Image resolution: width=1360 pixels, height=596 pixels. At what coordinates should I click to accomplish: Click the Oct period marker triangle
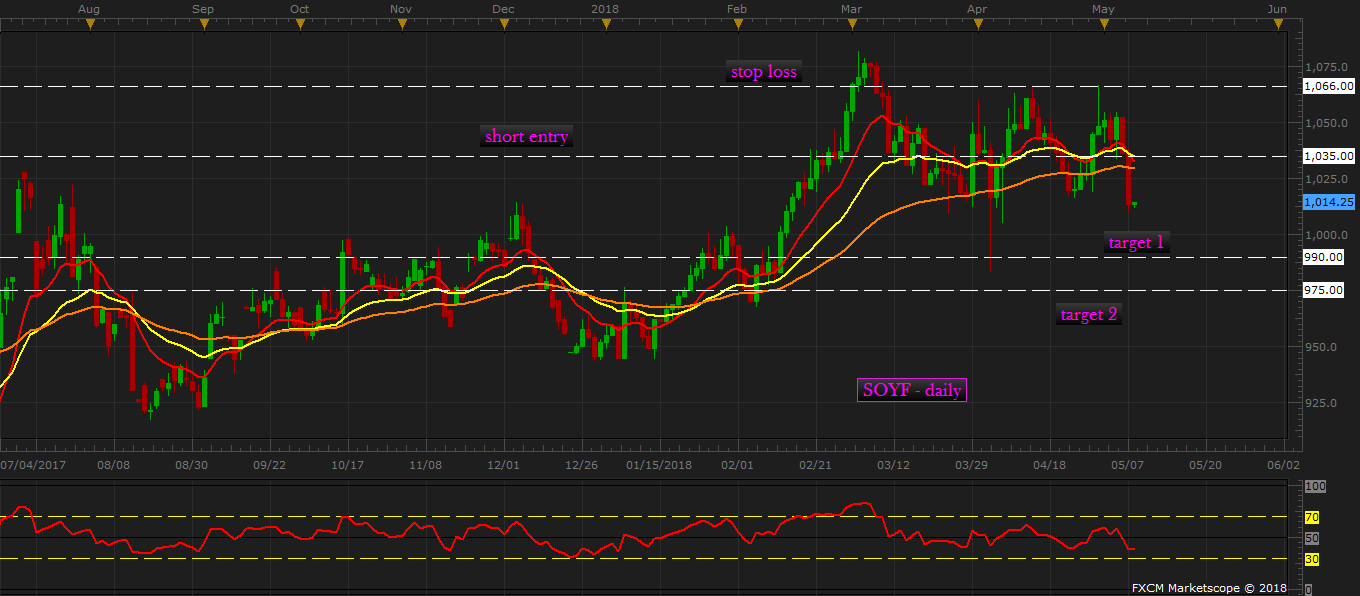300,24
